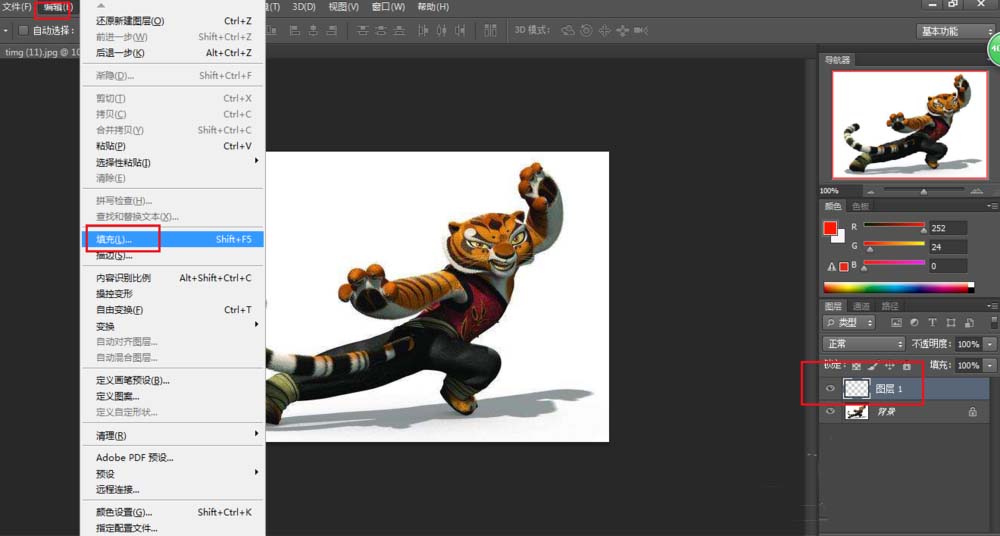This screenshot has width=1000, height=536.
Task: Select 自由变换(F) in the menu
Action: [119, 310]
